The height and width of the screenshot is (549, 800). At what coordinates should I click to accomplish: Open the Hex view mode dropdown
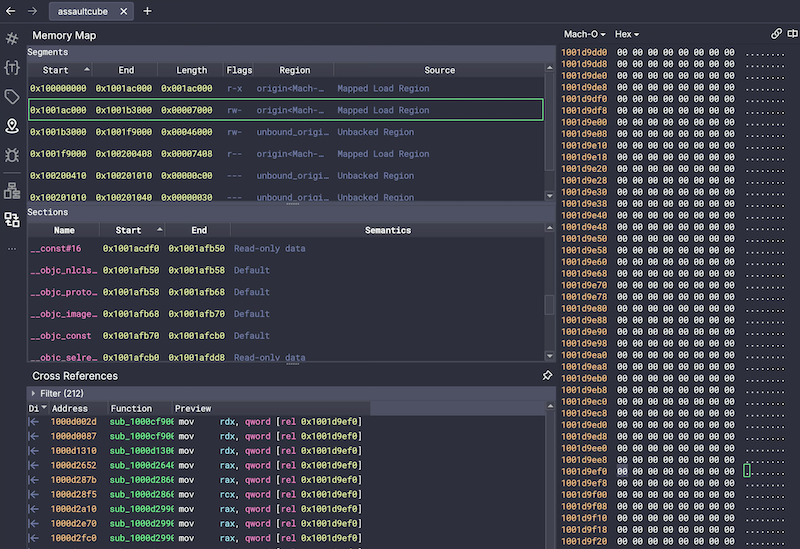pyautogui.click(x=627, y=34)
